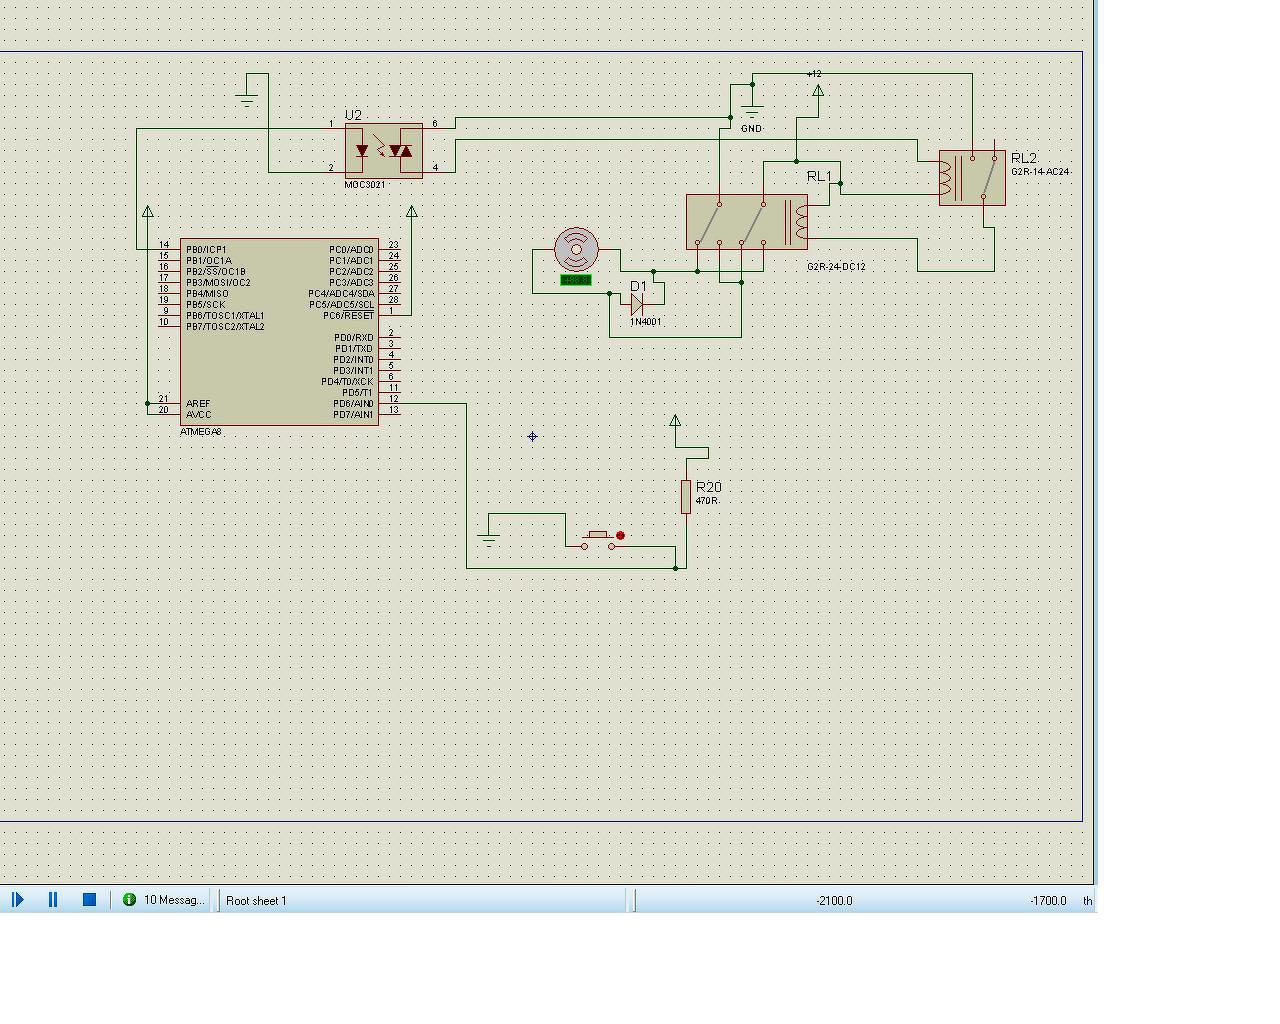Select the ground symbol beside the push button
This screenshot has width=1280, height=1024.
click(x=488, y=539)
